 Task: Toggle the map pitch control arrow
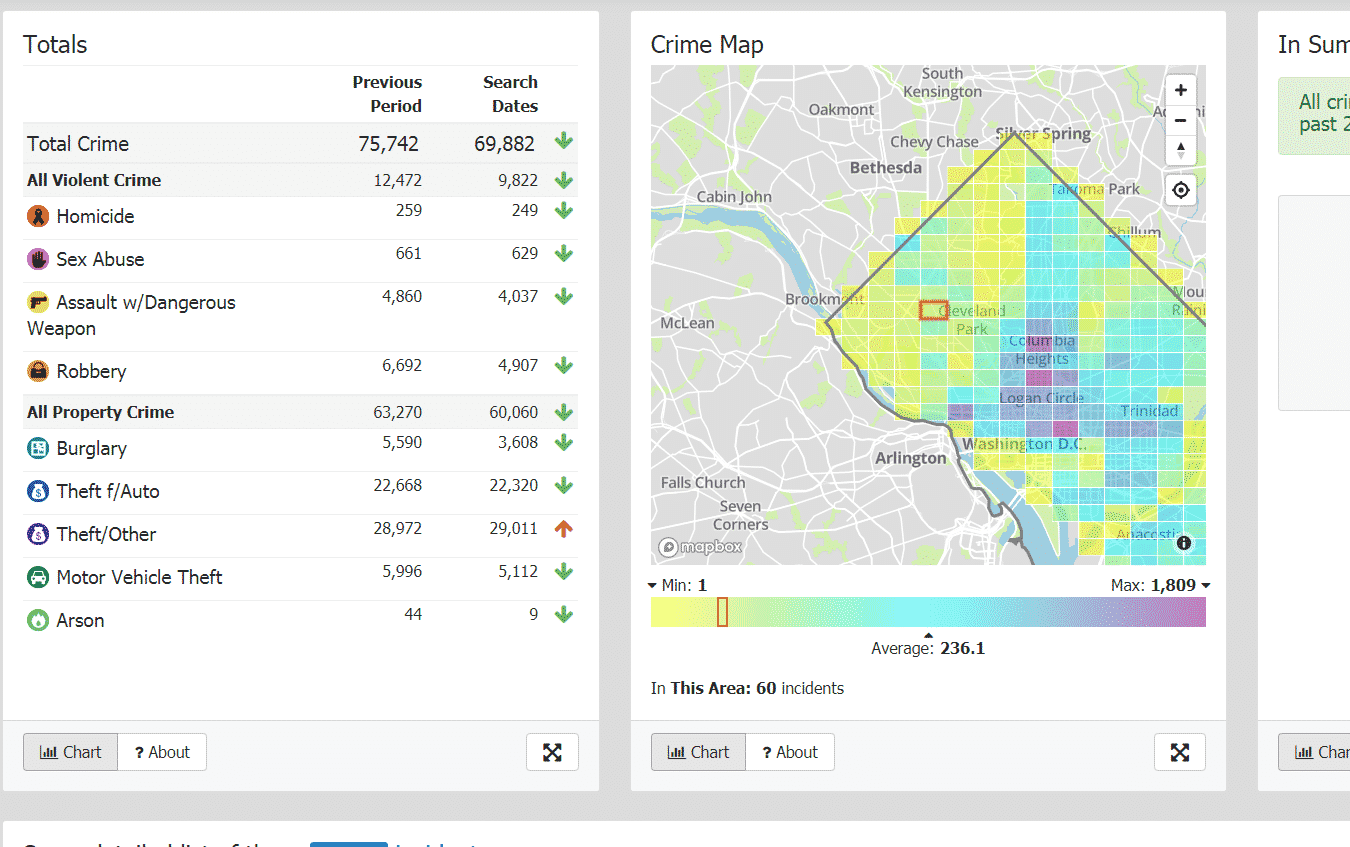pyautogui.click(x=1180, y=150)
